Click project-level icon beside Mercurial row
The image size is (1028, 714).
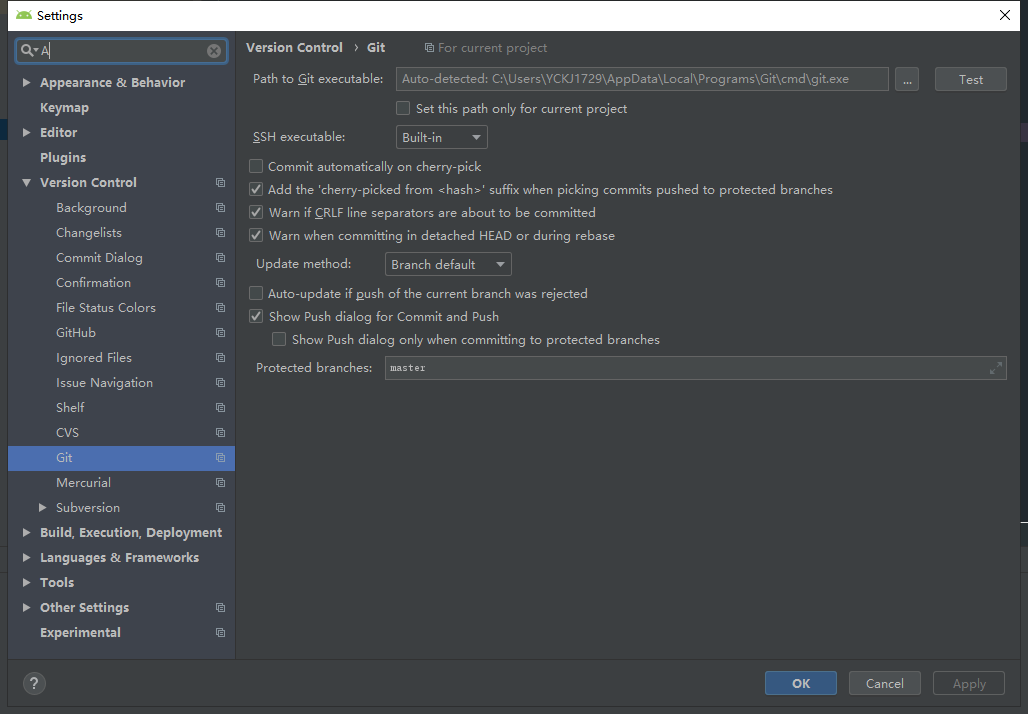coord(220,483)
